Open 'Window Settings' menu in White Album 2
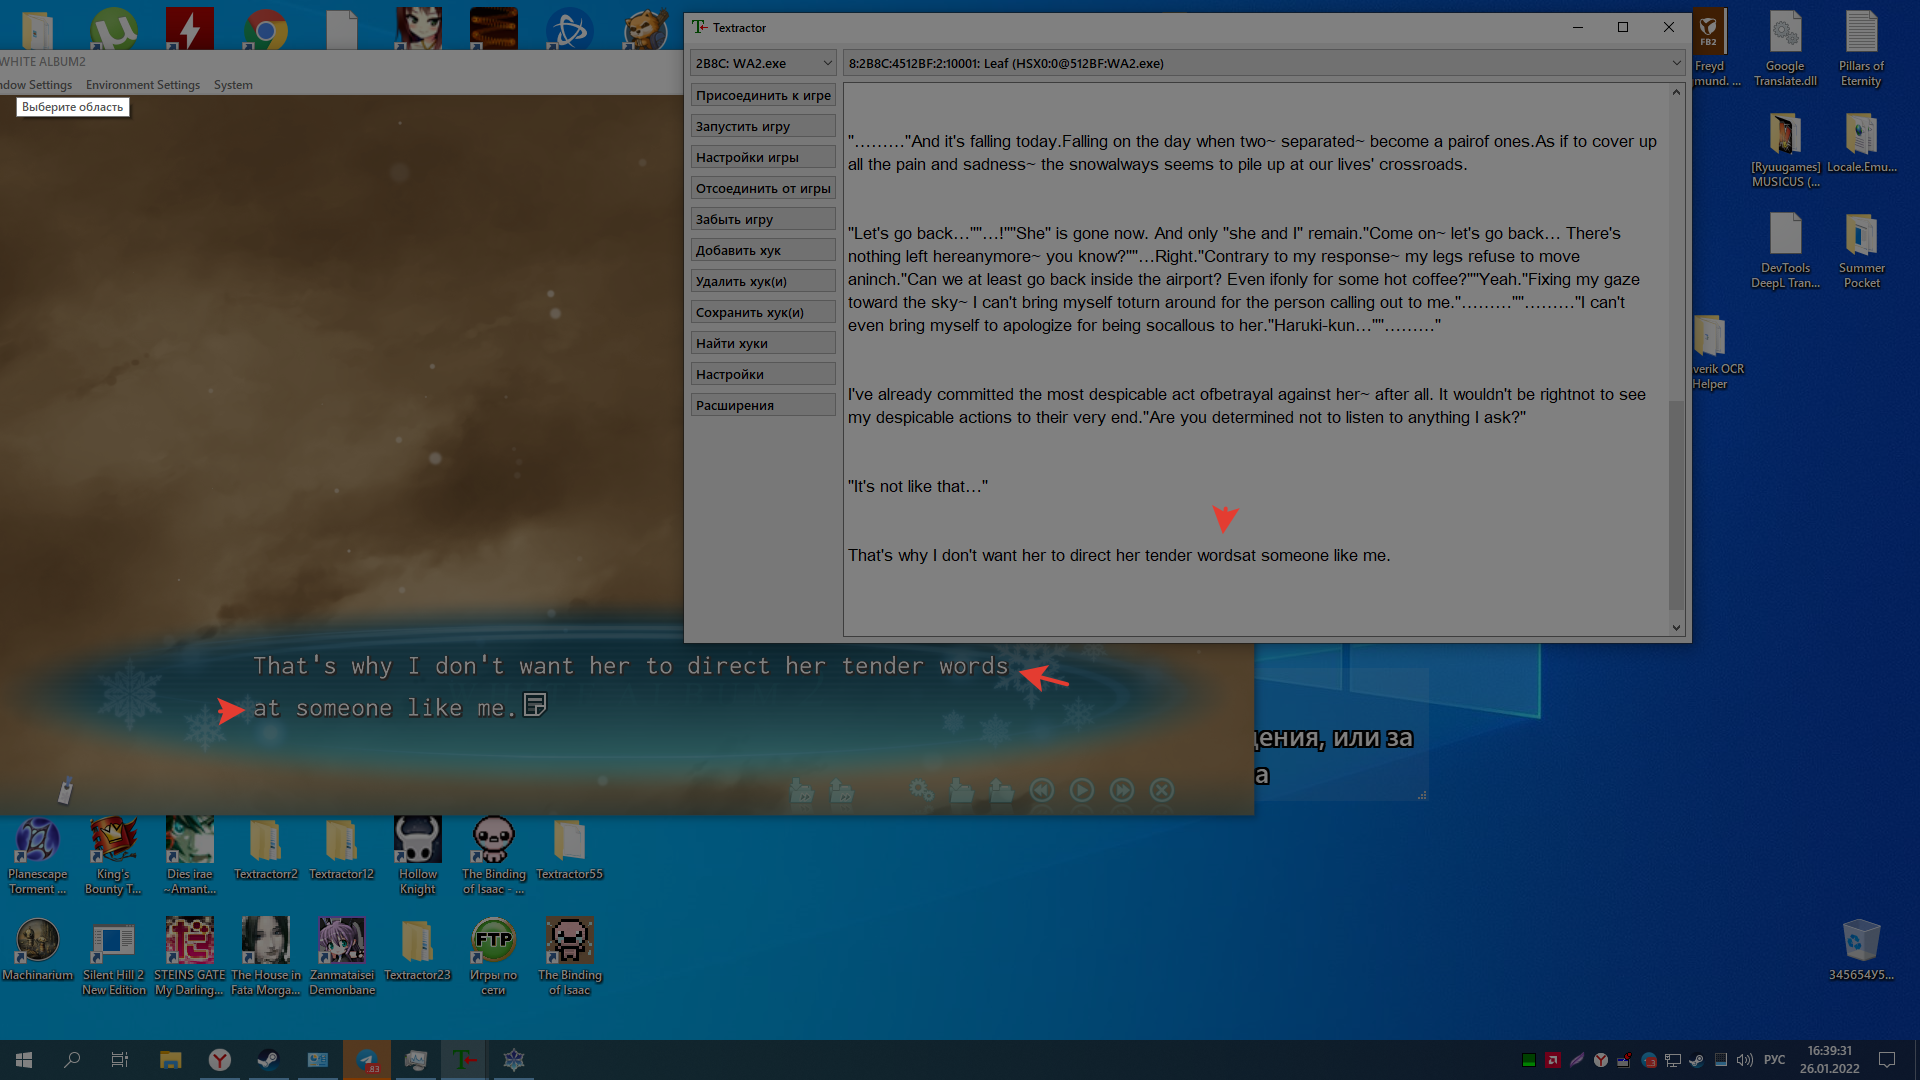Viewport: 1920px width, 1080px height. pos(36,85)
